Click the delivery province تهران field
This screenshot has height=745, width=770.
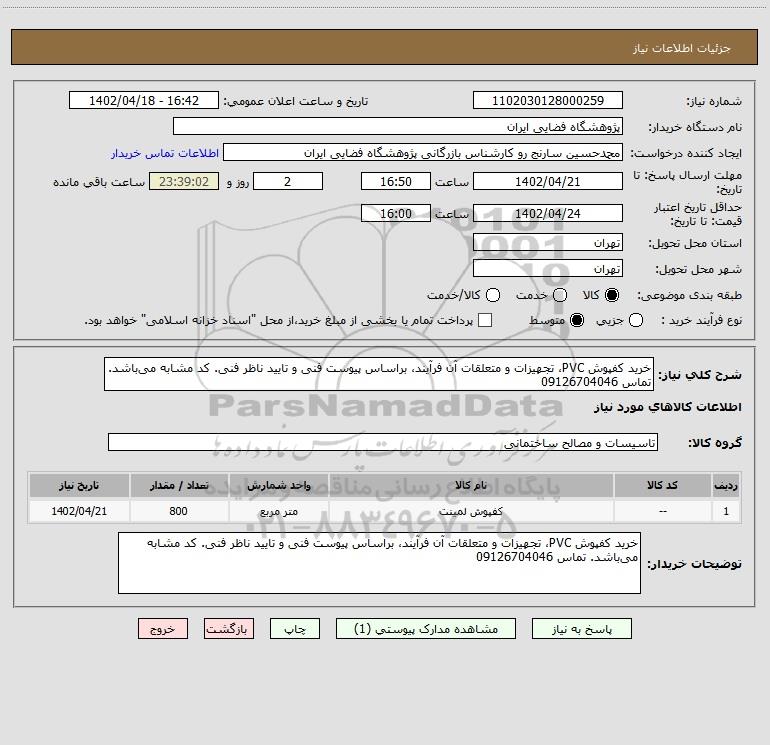tap(548, 242)
